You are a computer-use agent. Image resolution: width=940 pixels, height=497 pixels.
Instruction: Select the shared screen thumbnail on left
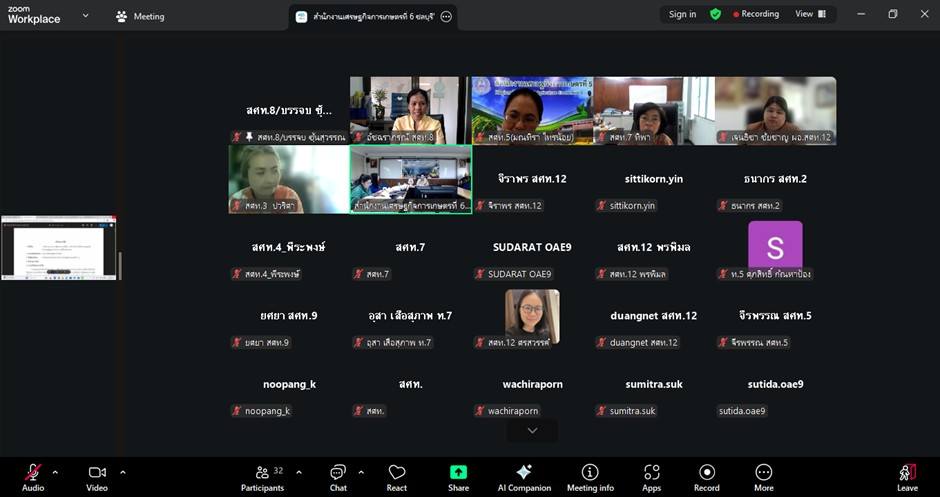pos(59,248)
